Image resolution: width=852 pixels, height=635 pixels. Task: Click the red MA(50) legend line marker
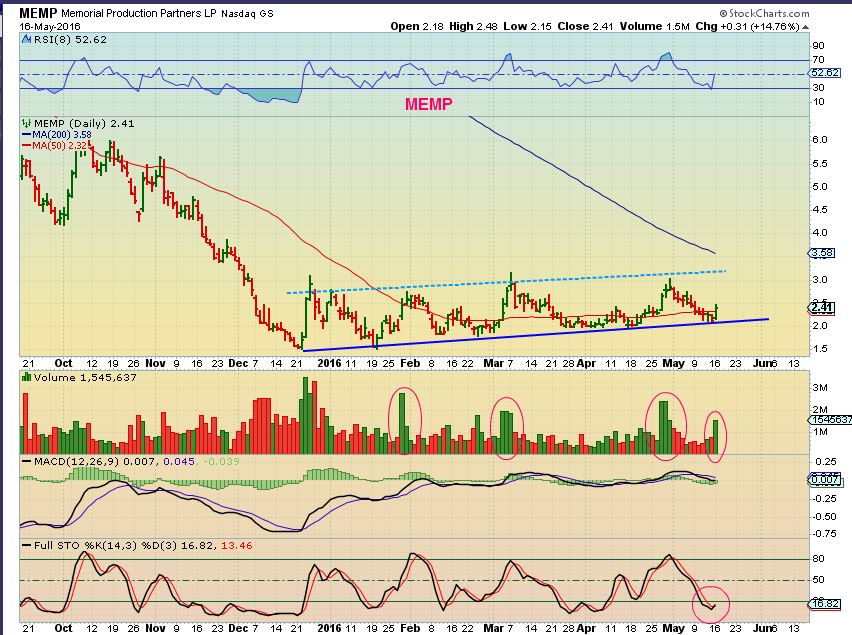pos(27,146)
